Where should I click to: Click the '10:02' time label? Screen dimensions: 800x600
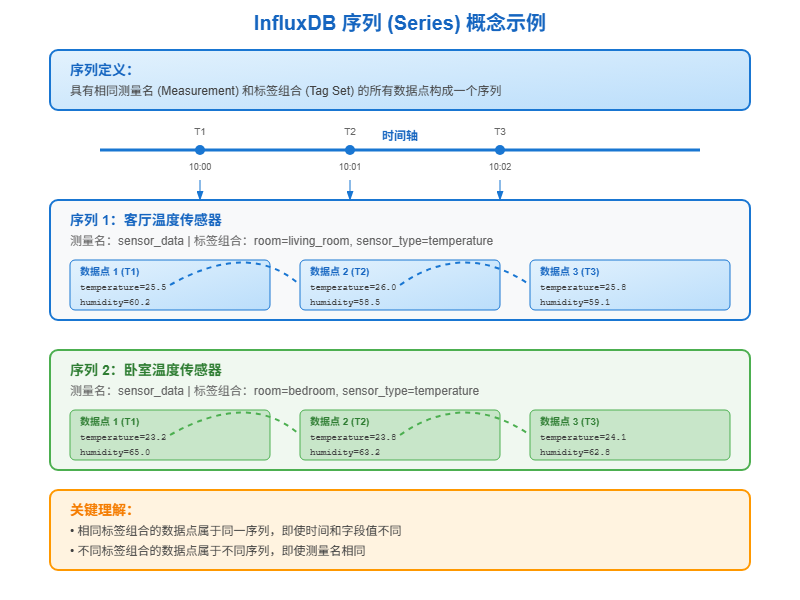500,167
